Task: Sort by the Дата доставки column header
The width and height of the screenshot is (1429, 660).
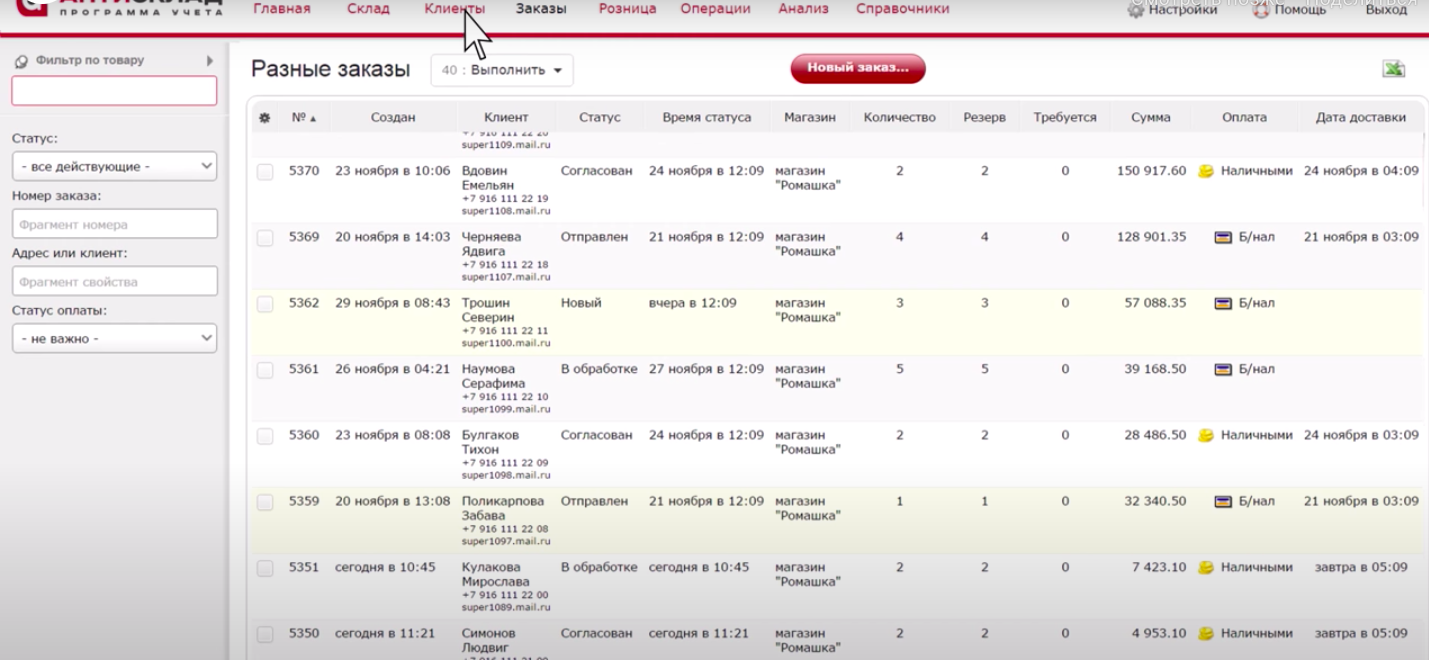Action: click(1360, 117)
